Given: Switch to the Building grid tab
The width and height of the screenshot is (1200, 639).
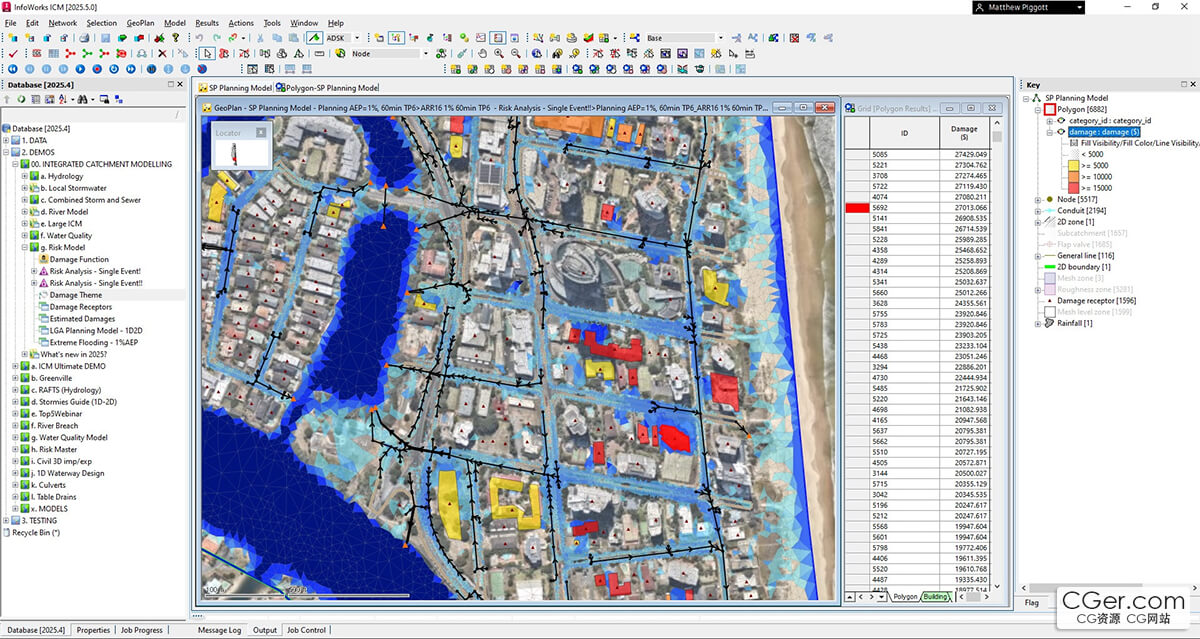Looking at the screenshot, I should [936, 597].
